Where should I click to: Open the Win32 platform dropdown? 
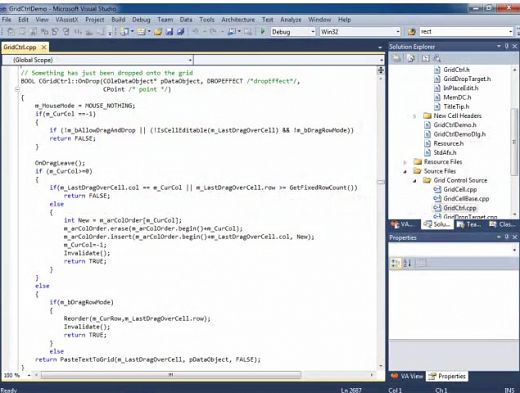click(360, 32)
